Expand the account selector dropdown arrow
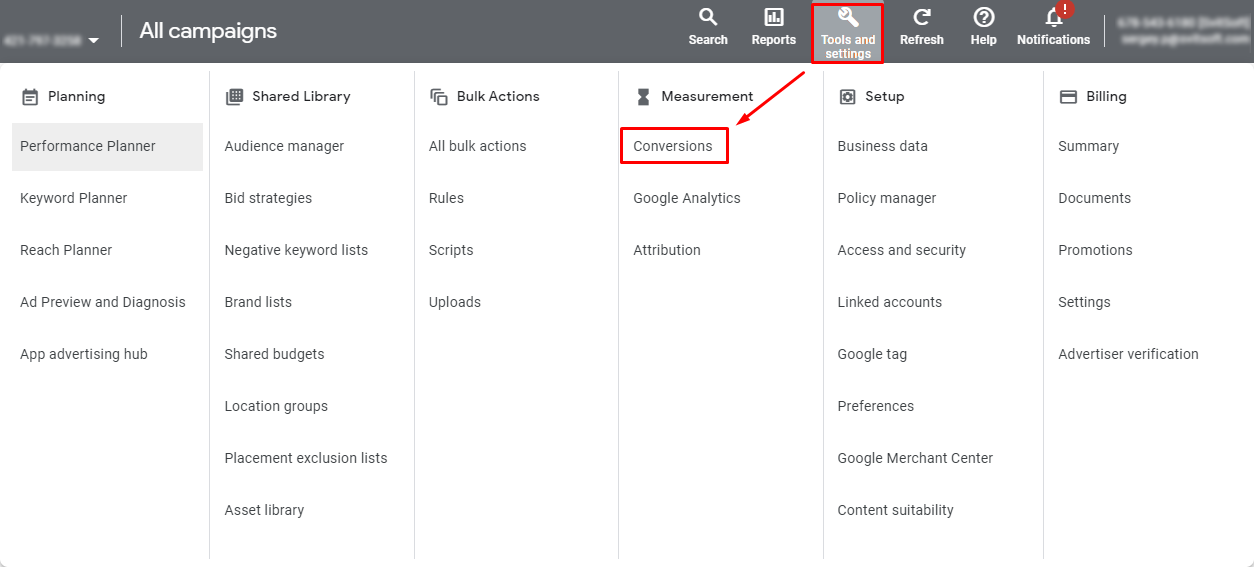This screenshot has width=1254, height=567. click(93, 41)
